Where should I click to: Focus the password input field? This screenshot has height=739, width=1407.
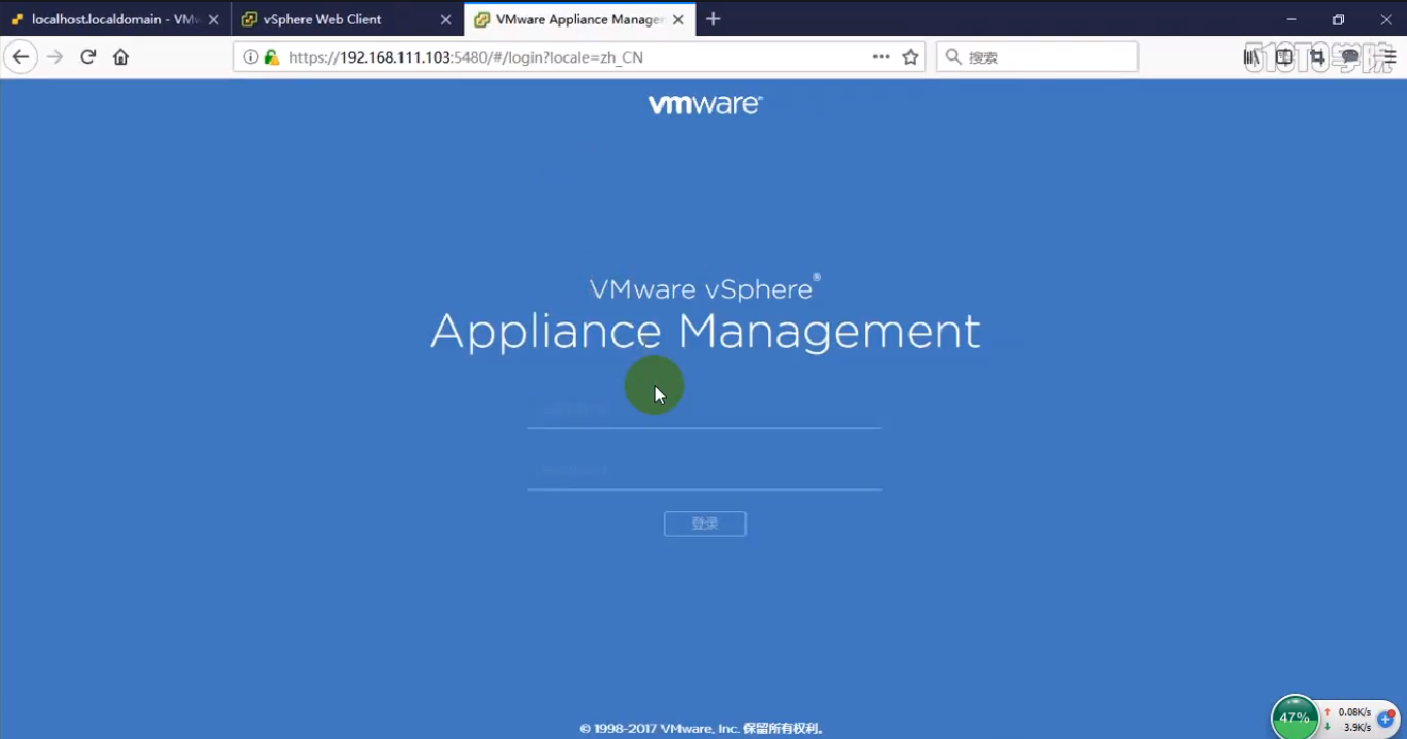704,470
